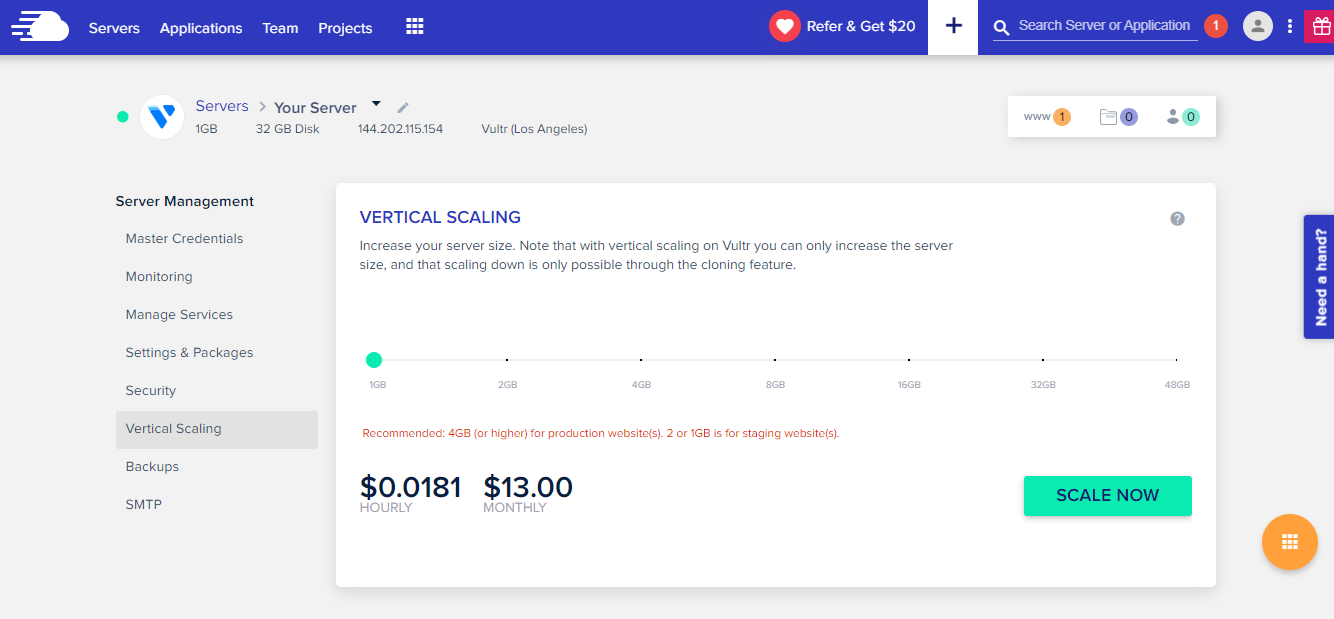
Task: Open the three-dot account menu
Action: (x=1290, y=27)
